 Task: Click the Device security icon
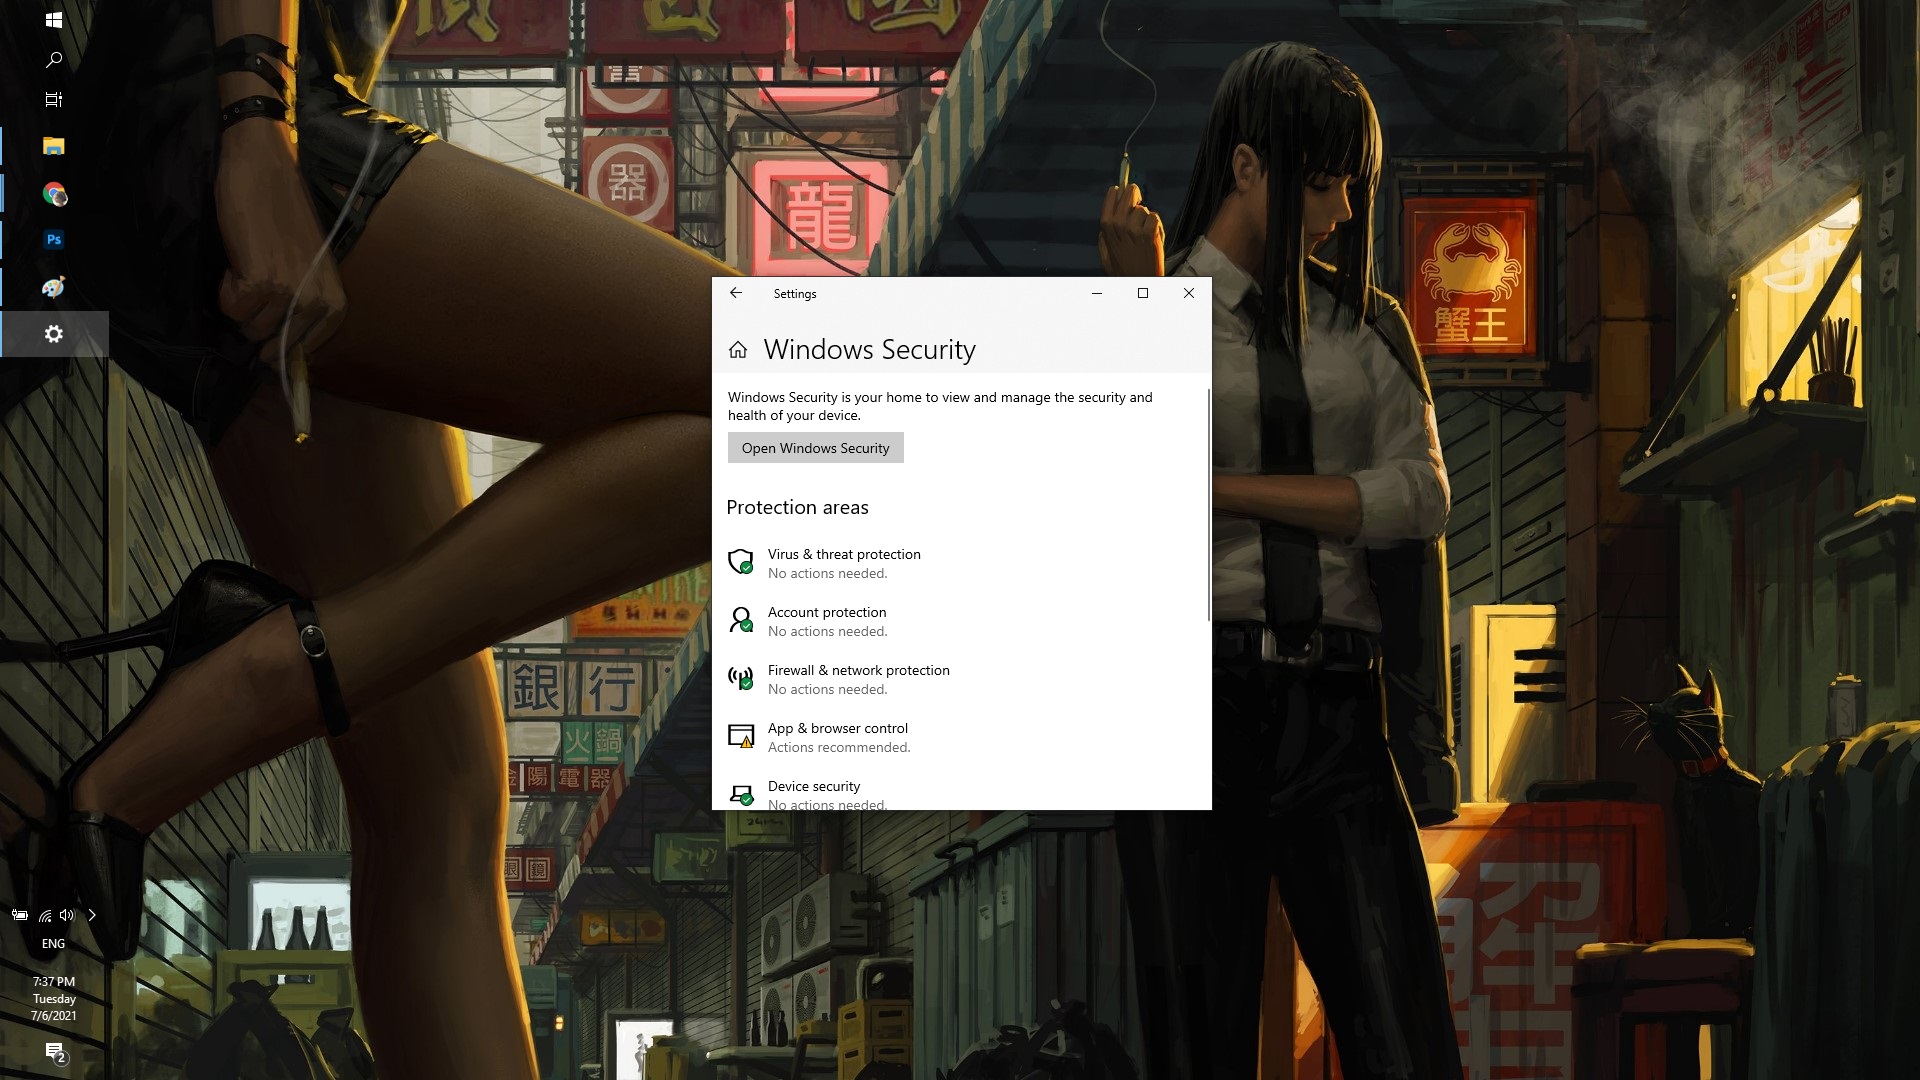click(x=740, y=793)
